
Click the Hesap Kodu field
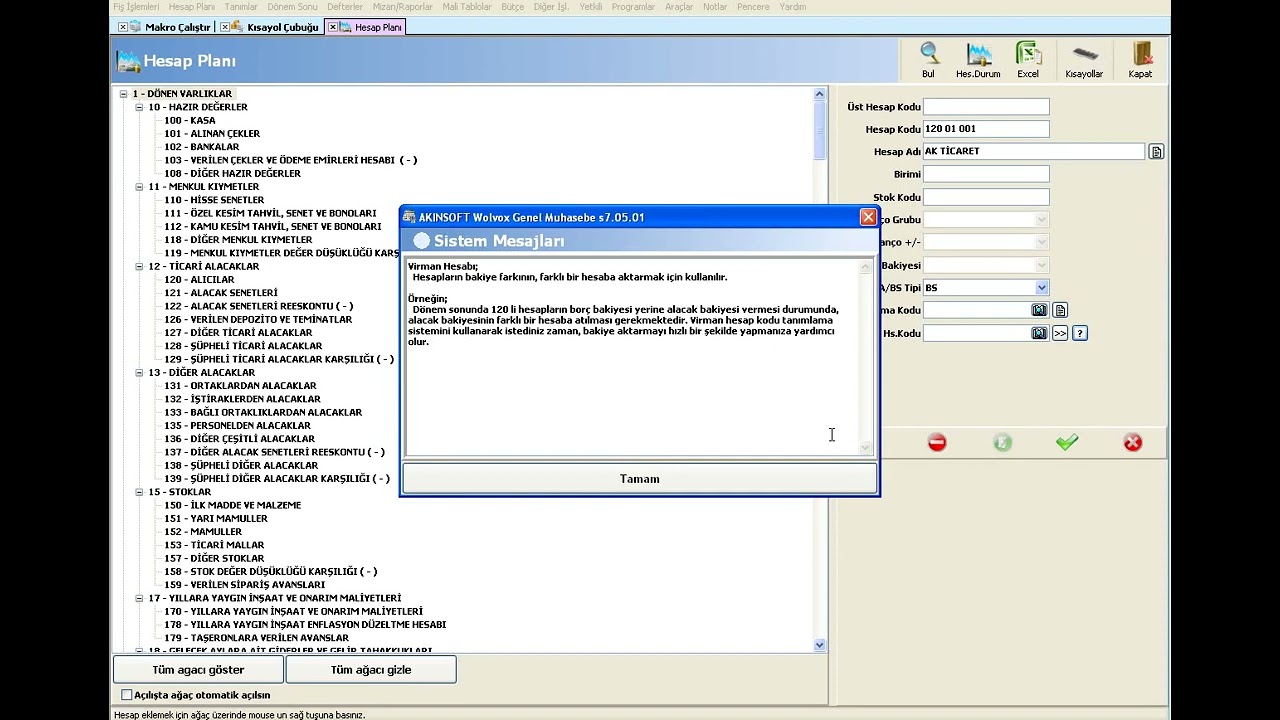tap(986, 129)
